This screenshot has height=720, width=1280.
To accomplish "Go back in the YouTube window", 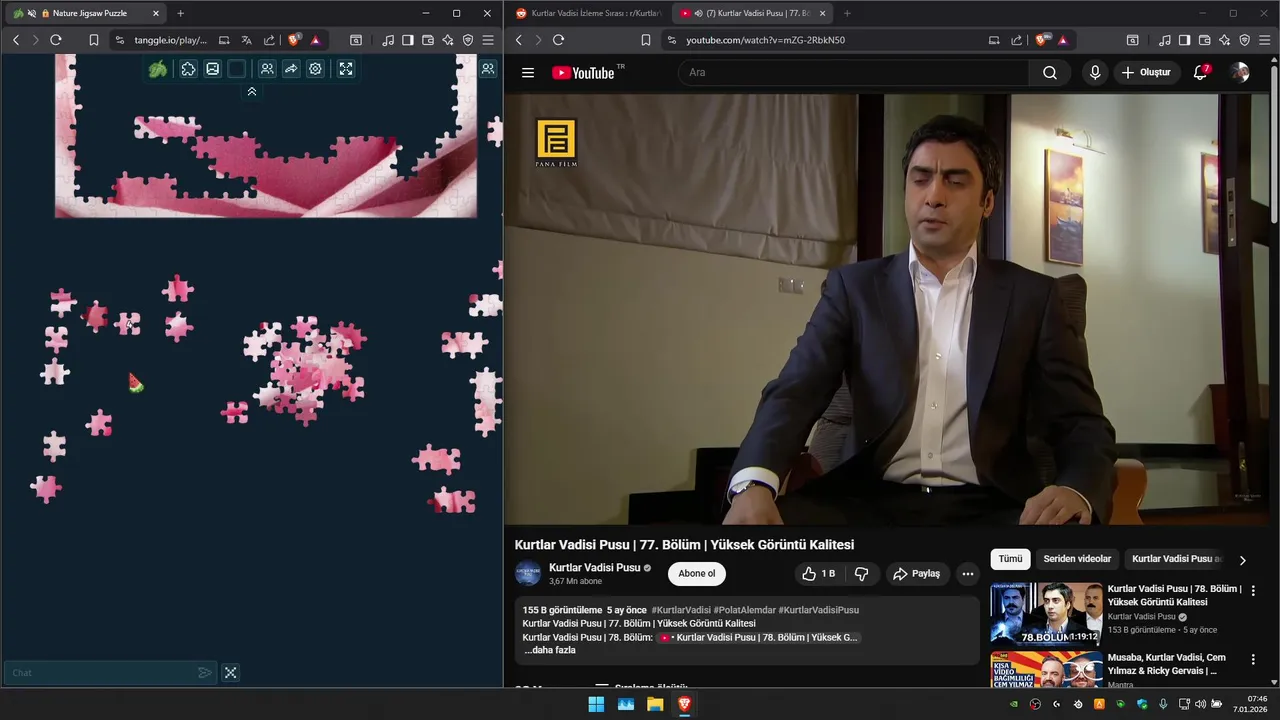I will [x=519, y=40].
